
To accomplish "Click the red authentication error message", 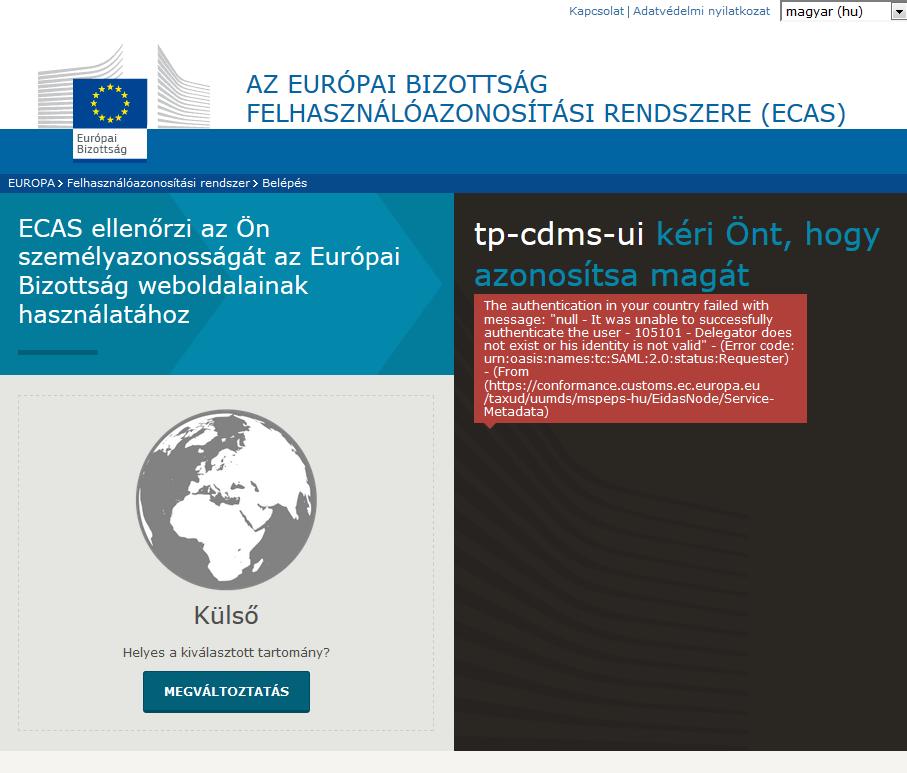I will [x=640, y=358].
